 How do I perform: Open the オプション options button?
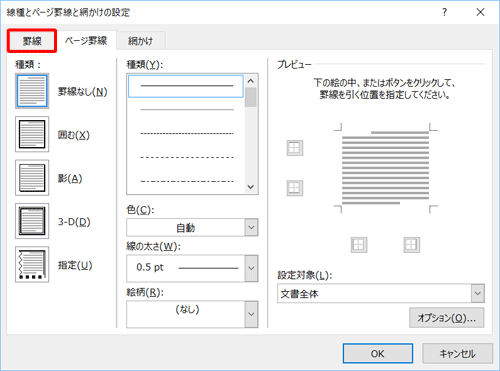(x=447, y=318)
